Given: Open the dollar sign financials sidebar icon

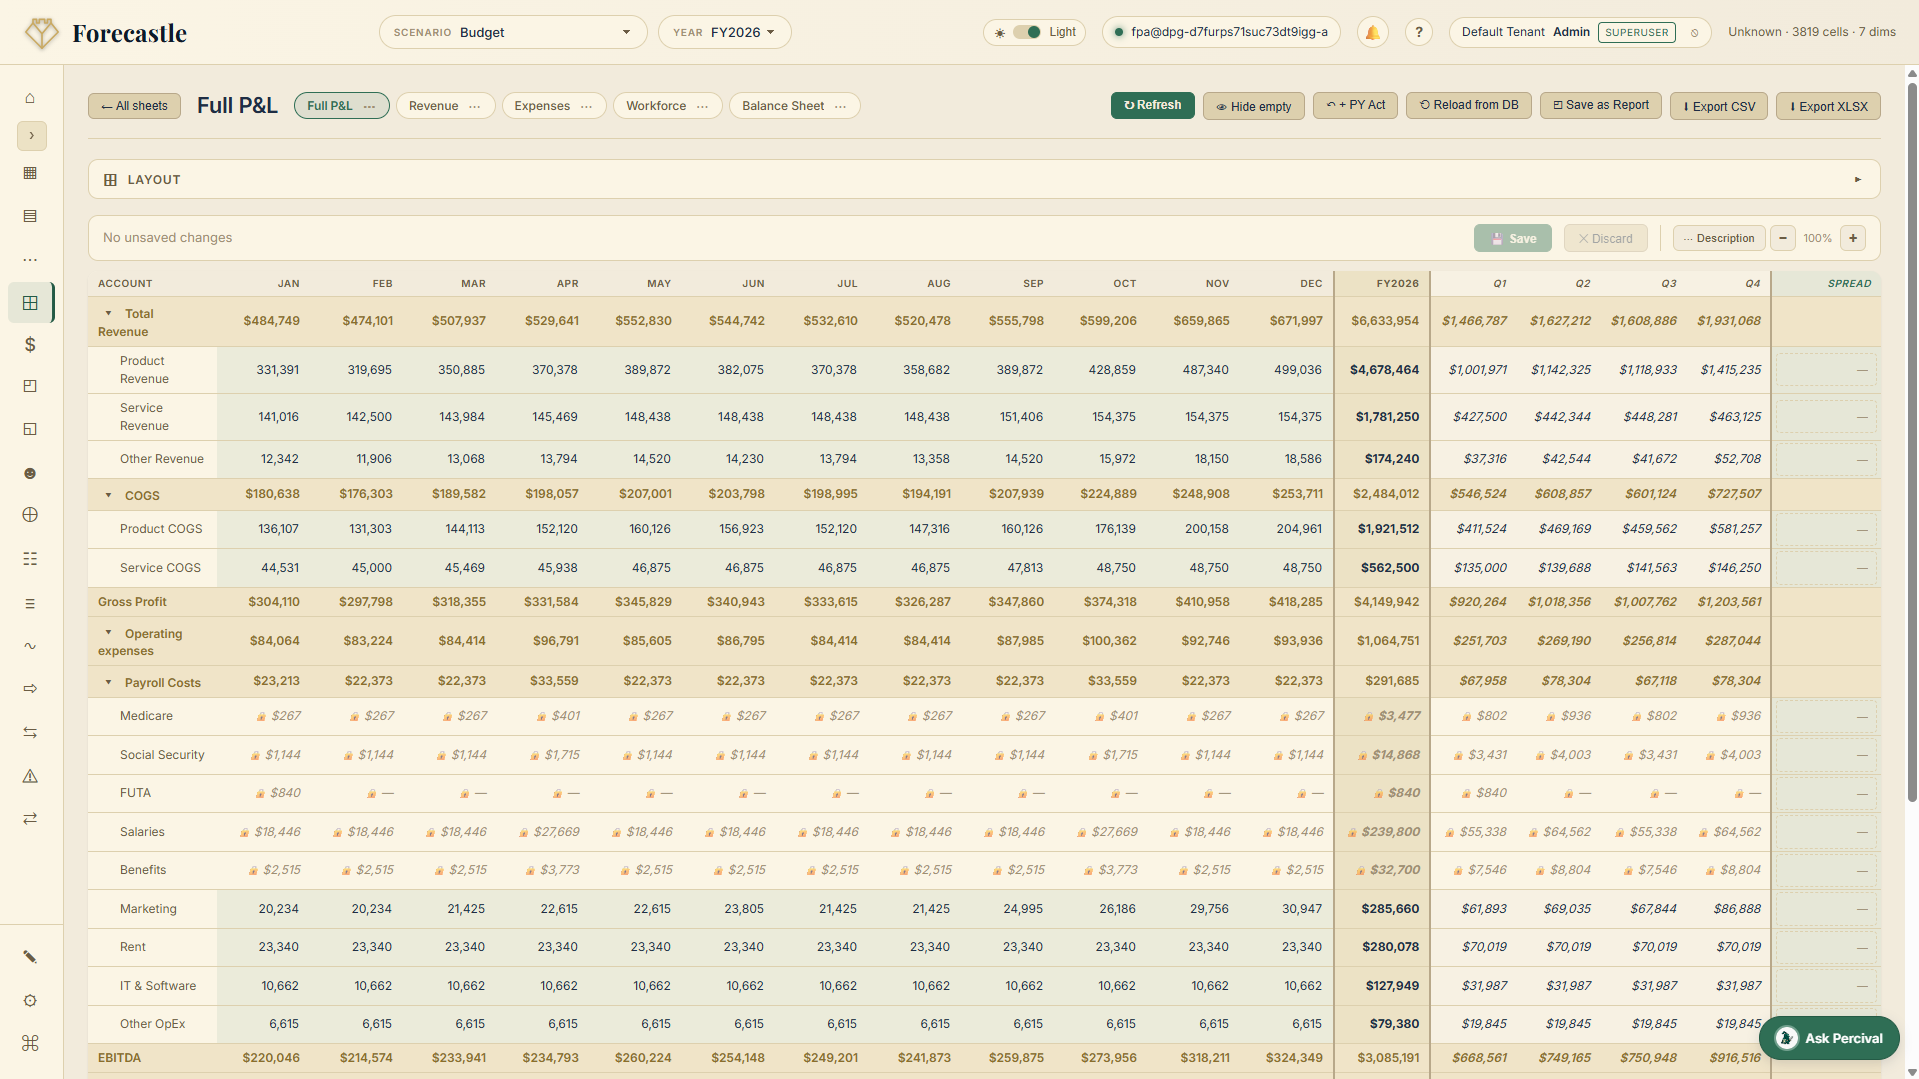Looking at the screenshot, I should pos(30,345).
